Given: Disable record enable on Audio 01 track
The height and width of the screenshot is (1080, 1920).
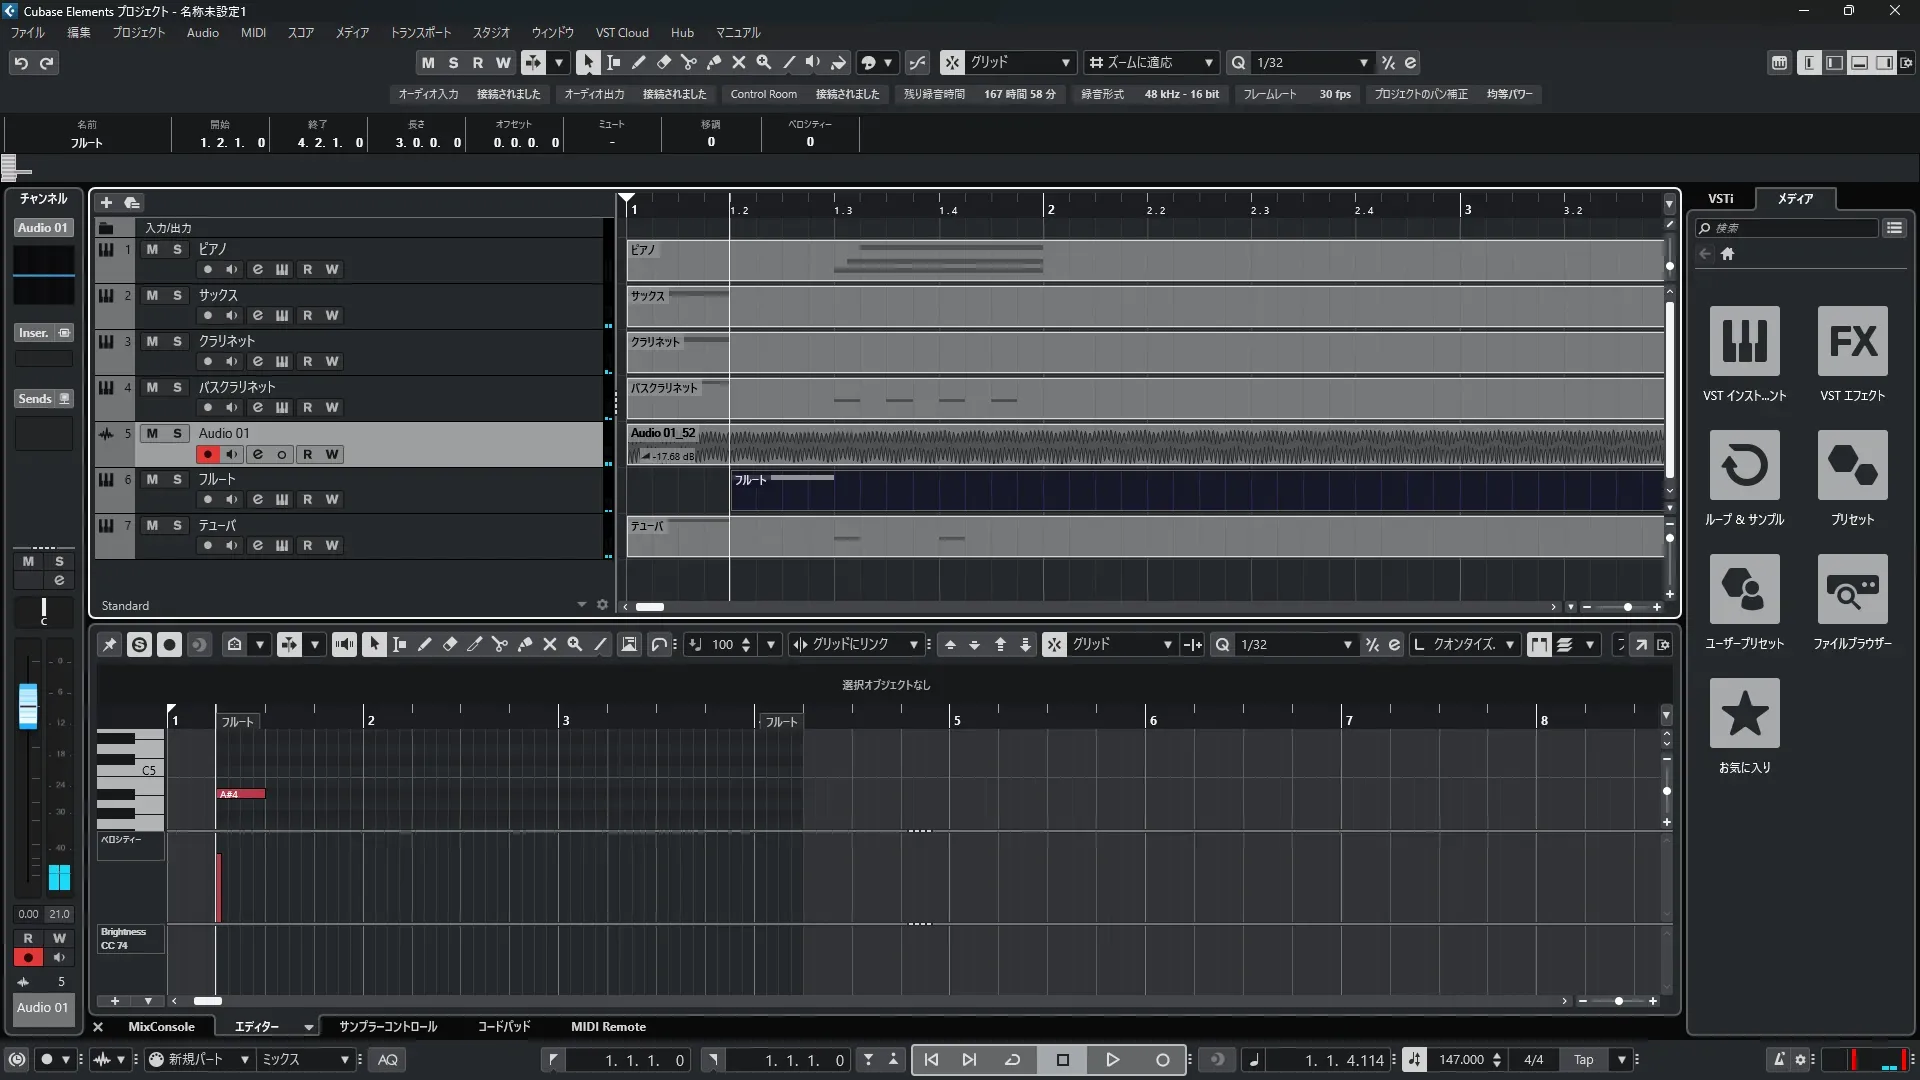Looking at the screenshot, I should (x=207, y=454).
